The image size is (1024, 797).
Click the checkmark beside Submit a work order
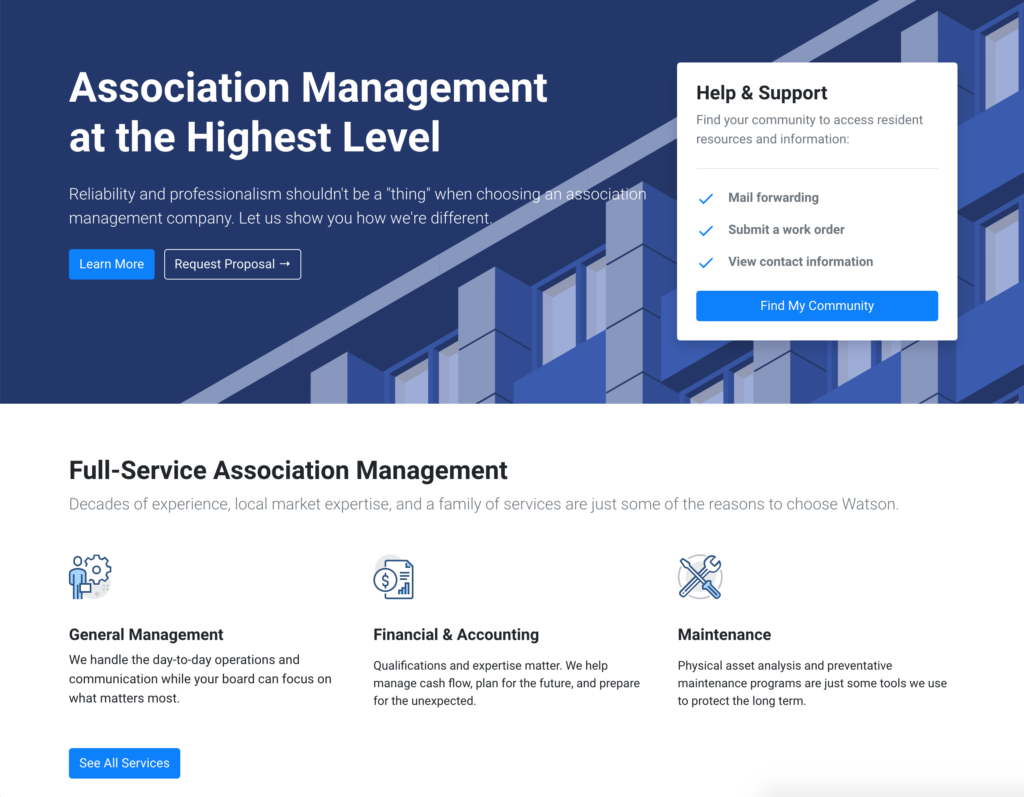pyautogui.click(x=706, y=231)
